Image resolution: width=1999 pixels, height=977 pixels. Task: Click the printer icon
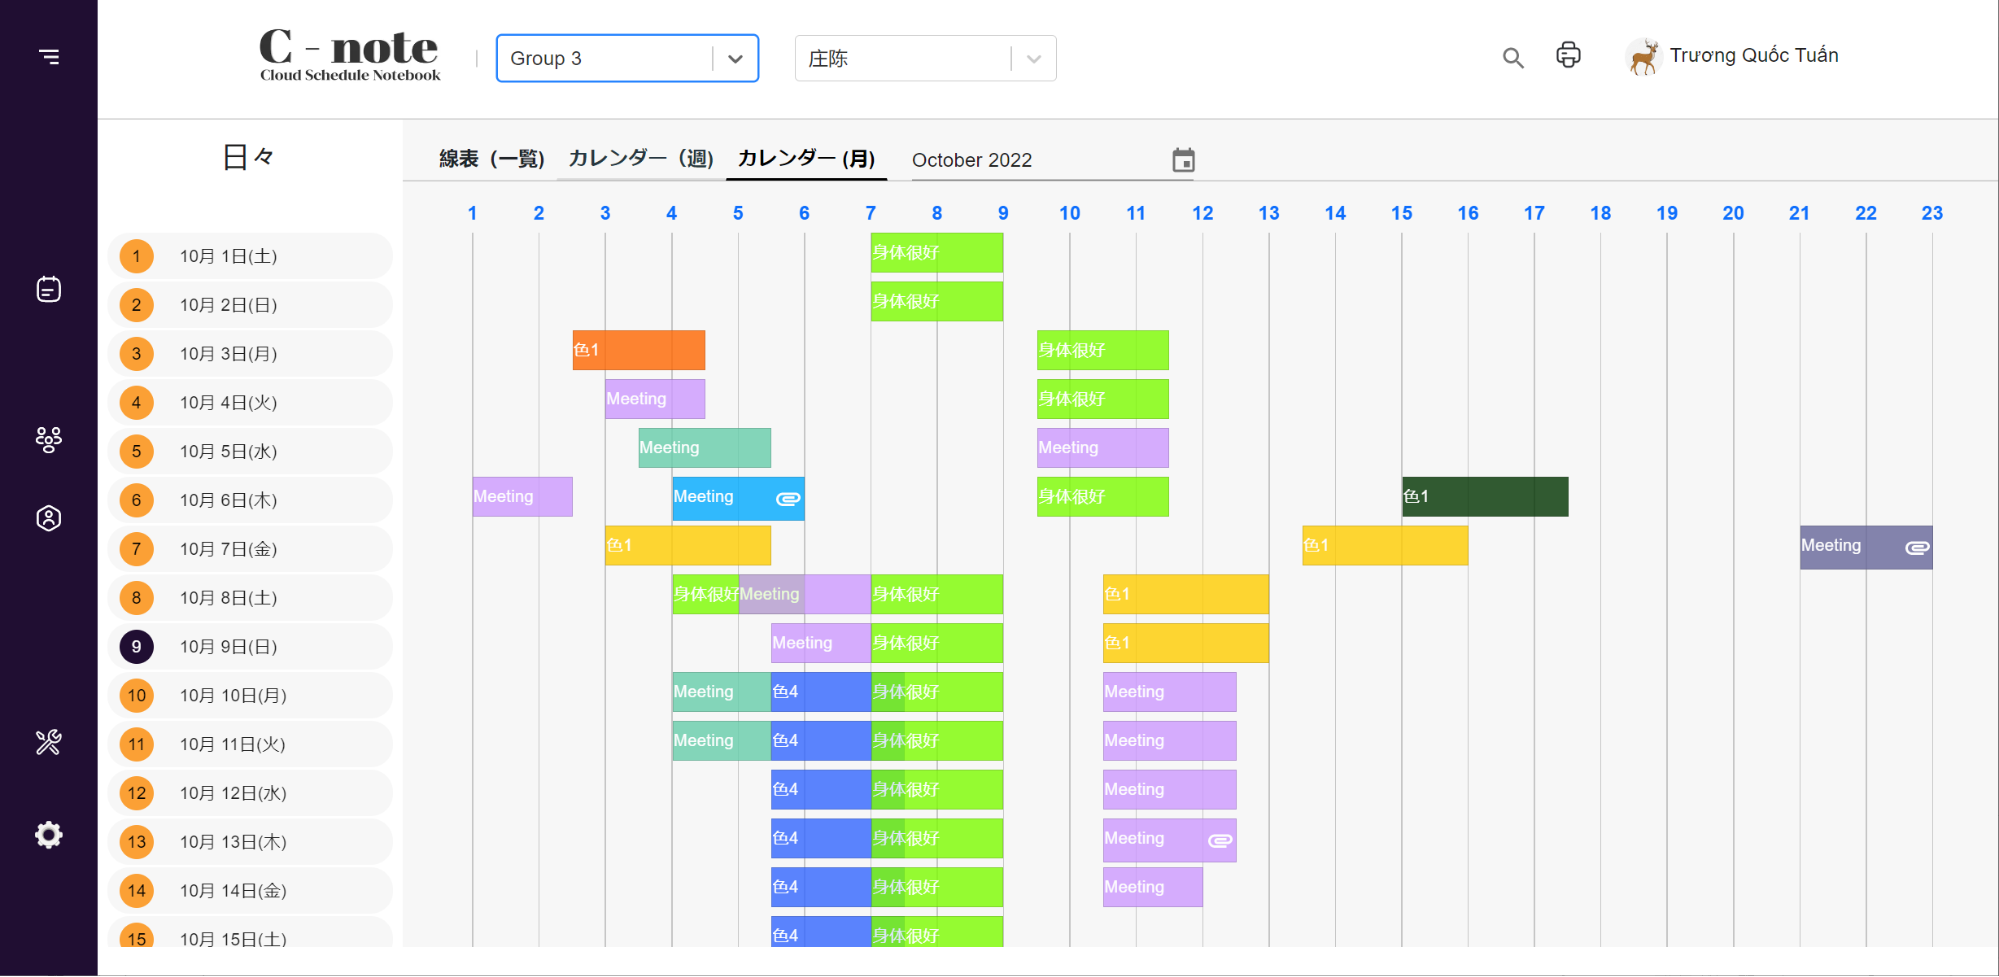tap(1568, 56)
